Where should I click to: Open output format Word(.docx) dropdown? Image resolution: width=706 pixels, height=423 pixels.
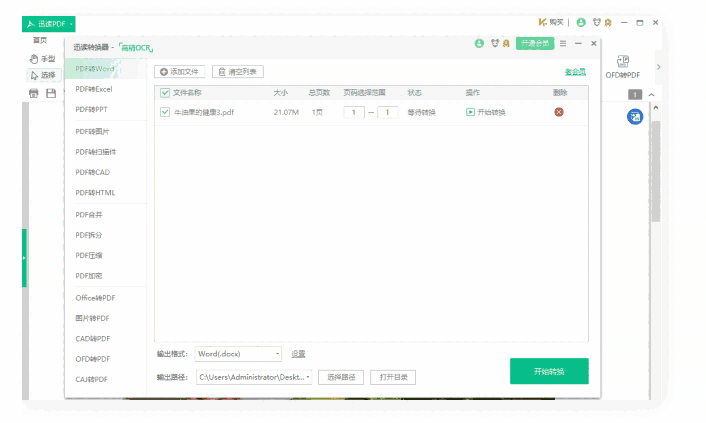[x=238, y=354]
